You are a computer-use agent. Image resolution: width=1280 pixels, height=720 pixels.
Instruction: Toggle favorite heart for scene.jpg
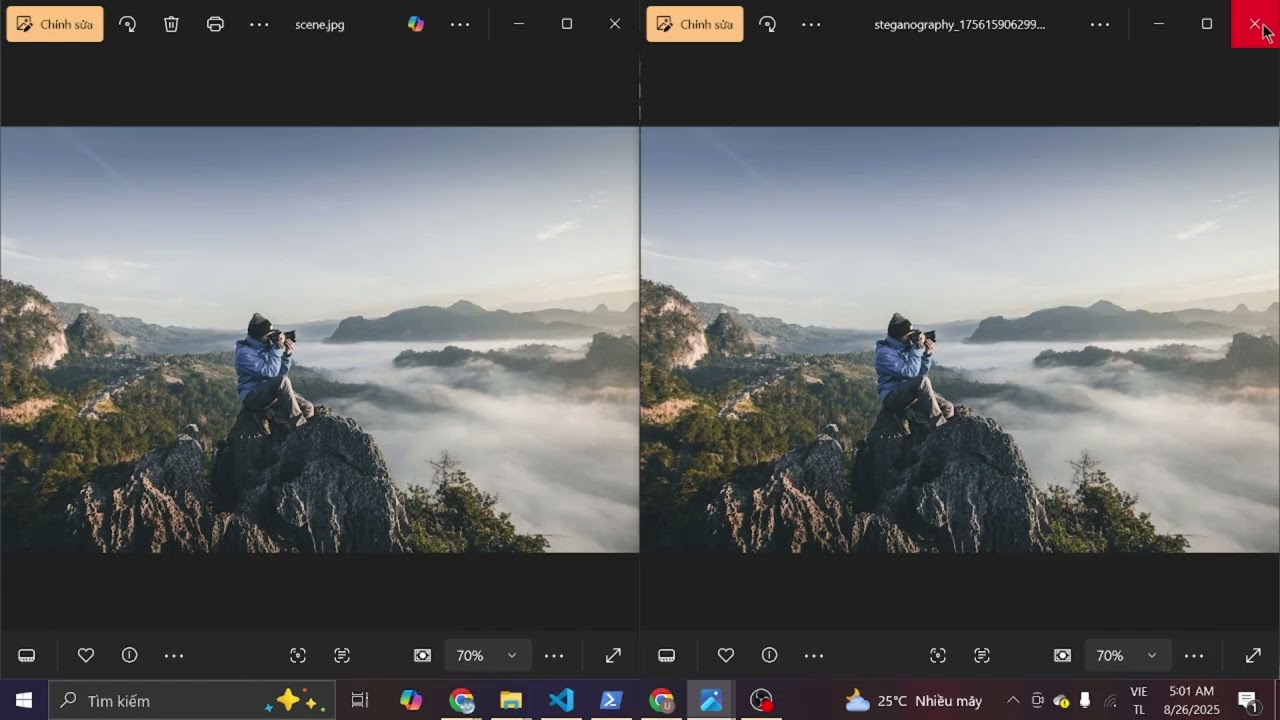(x=86, y=655)
